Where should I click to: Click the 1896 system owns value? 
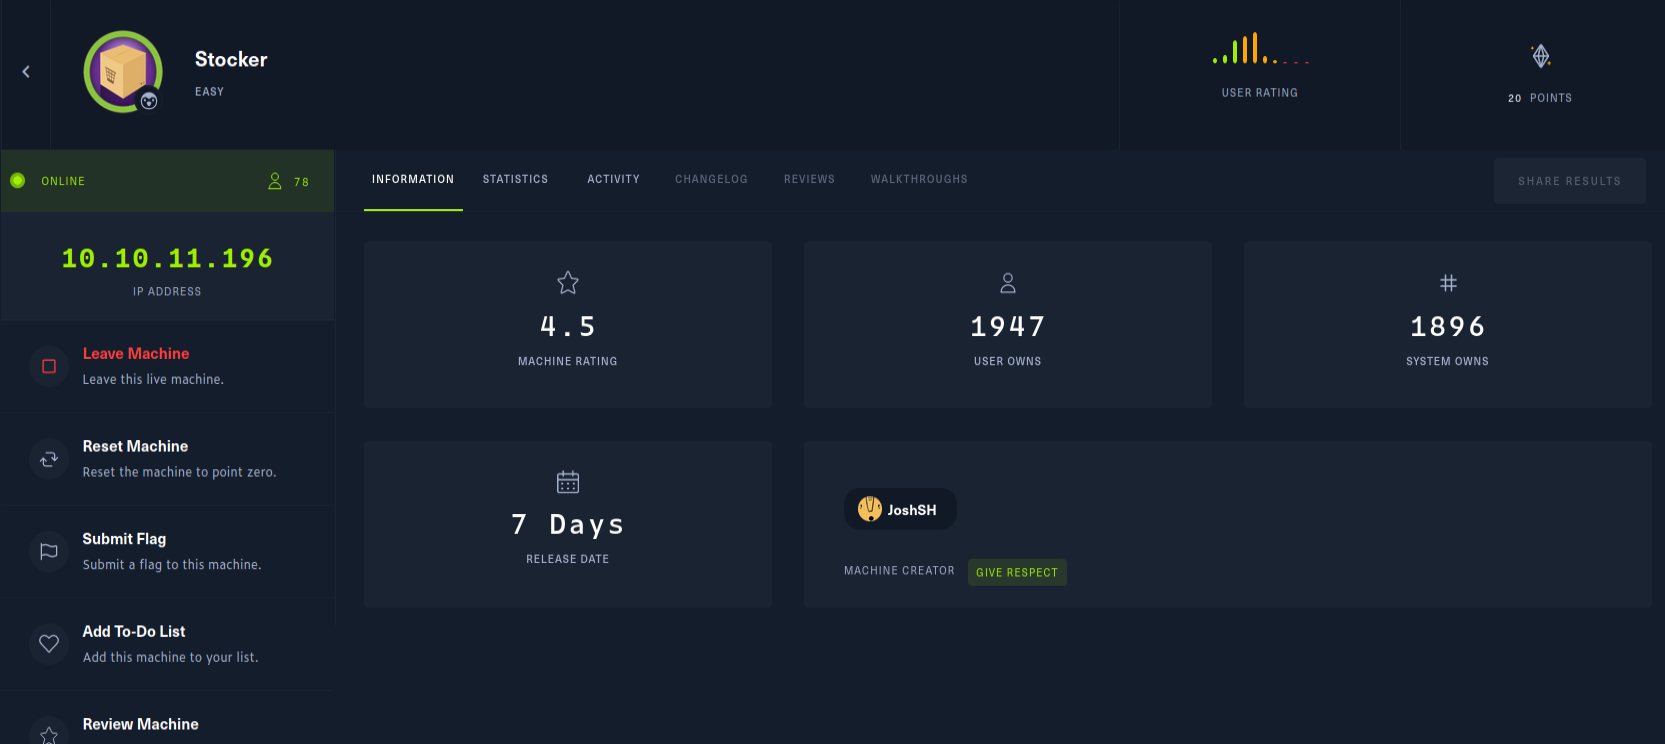point(1448,327)
